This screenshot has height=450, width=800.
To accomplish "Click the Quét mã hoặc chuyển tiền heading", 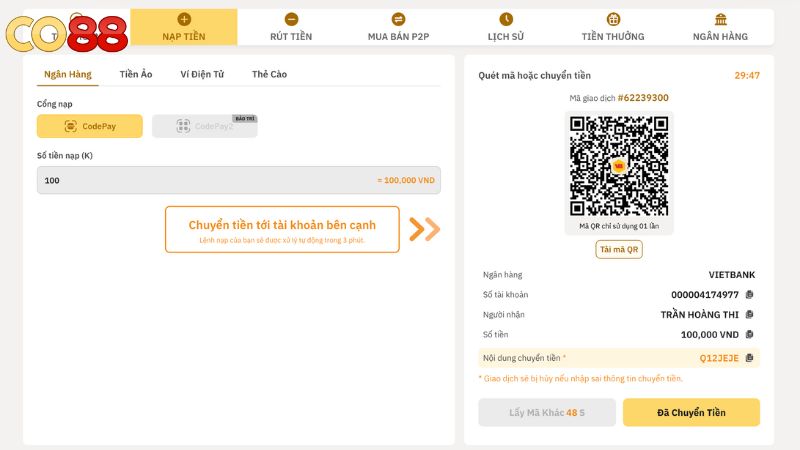I will tap(534, 76).
